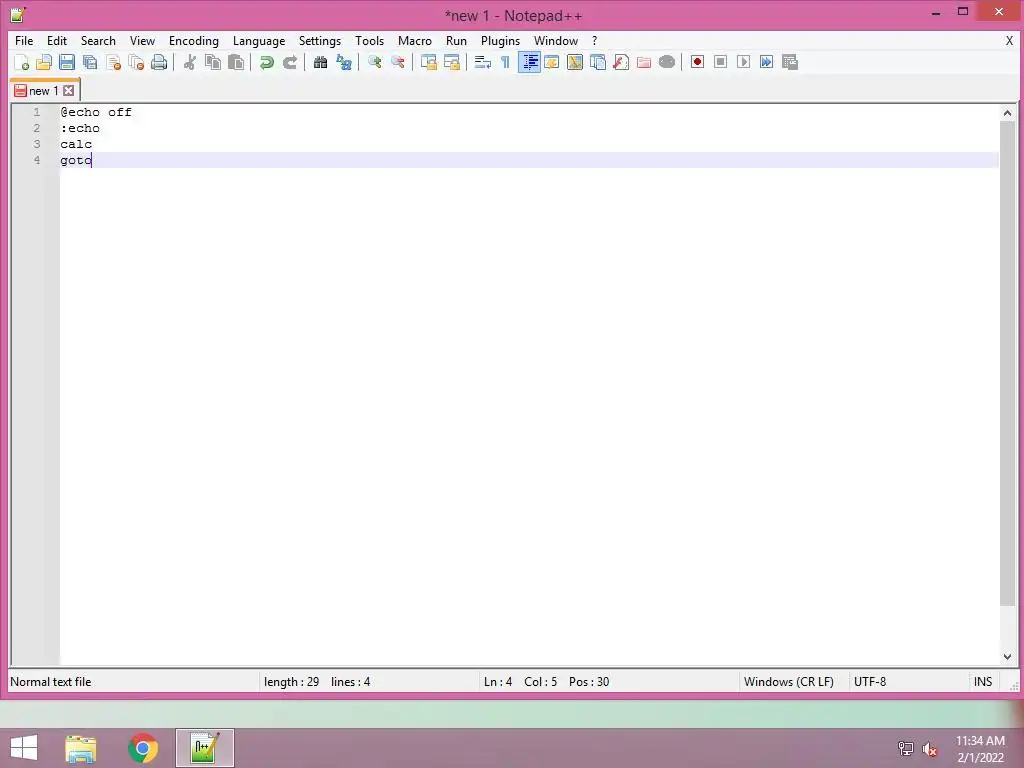The height and width of the screenshot is (768, 1024).
Task: Click the '@echo off' line text
Action: pos(96,112)
